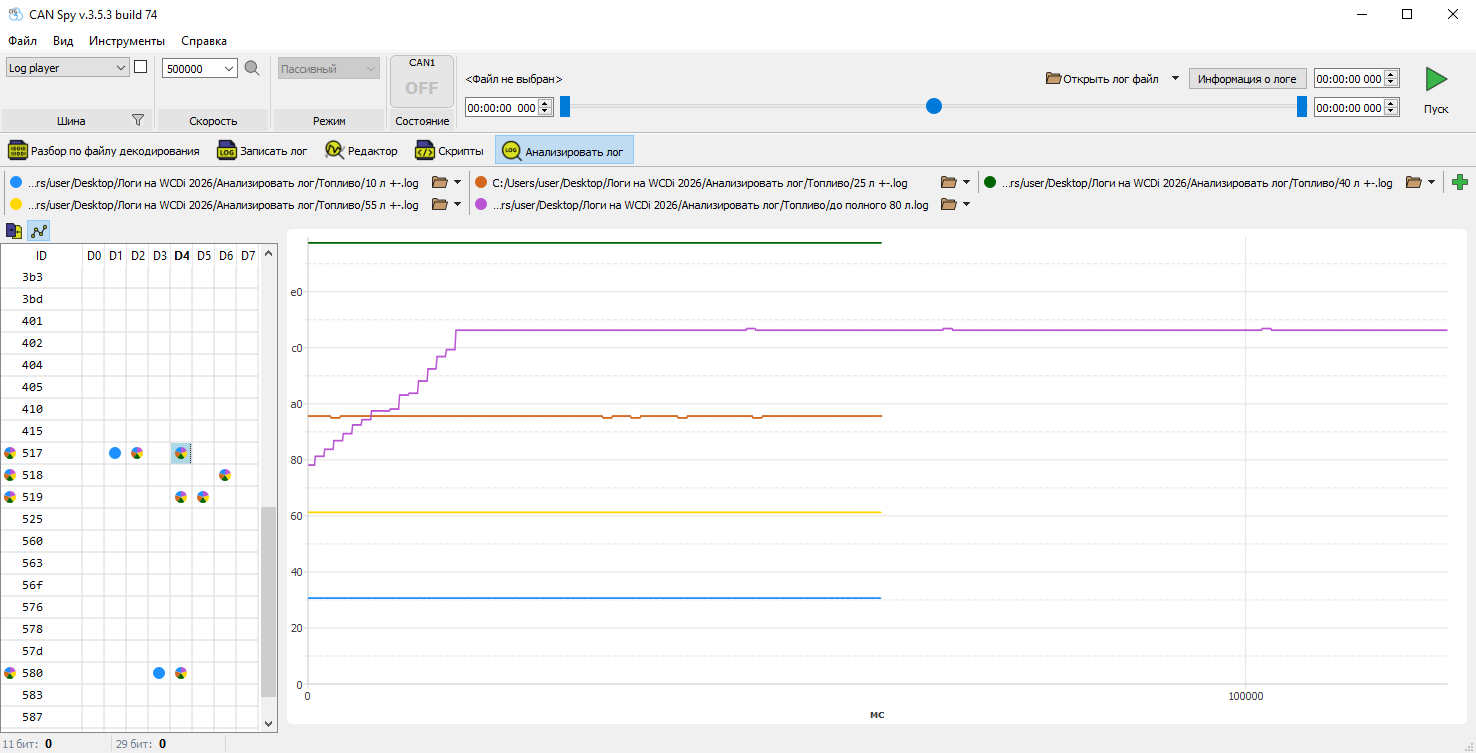This screenshot has width=1476, height=753.
Task: Click Открыть лог файл button
Action: coord(1103,78)
